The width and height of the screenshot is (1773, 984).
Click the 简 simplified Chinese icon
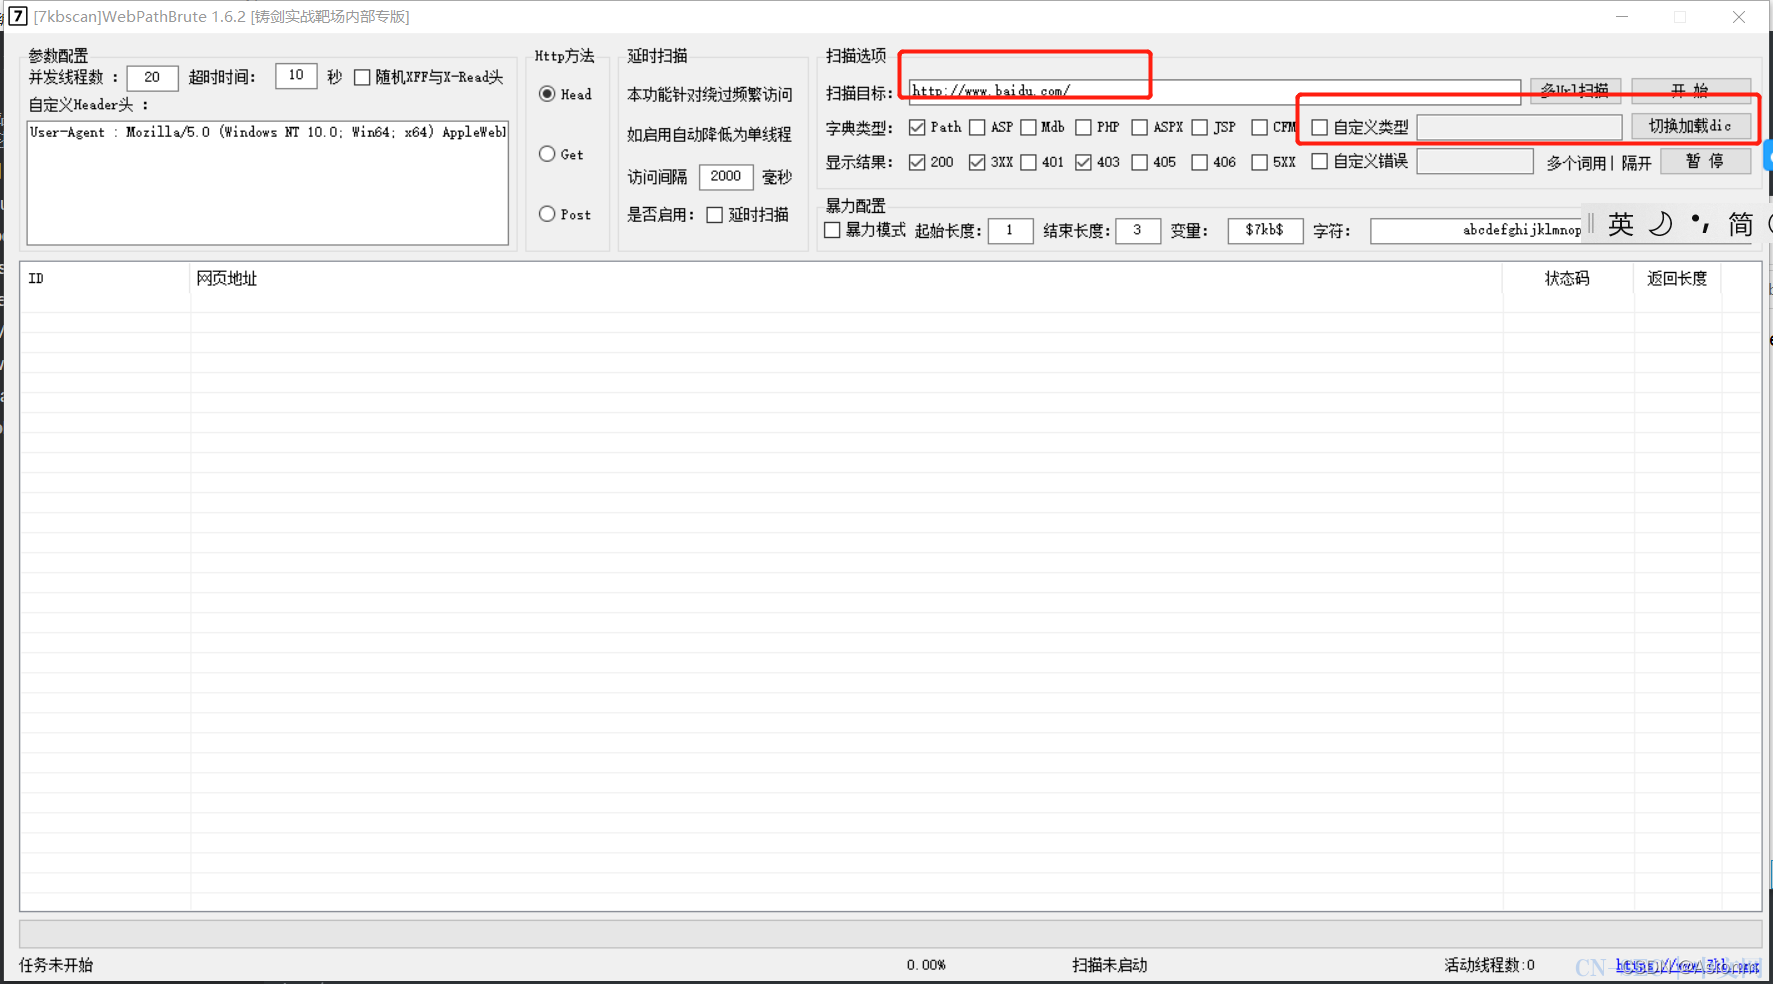point(1739,224)
